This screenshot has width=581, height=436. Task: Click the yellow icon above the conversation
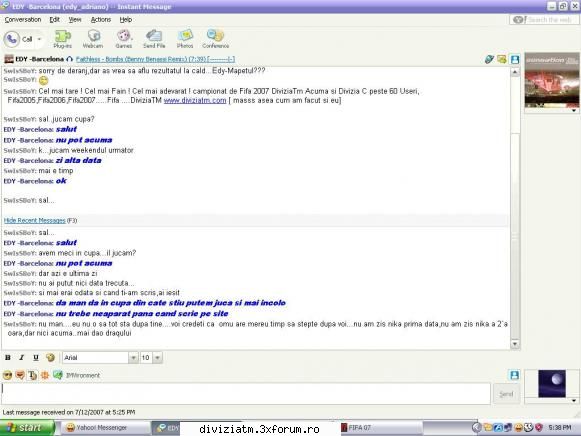tap(502, 59)
